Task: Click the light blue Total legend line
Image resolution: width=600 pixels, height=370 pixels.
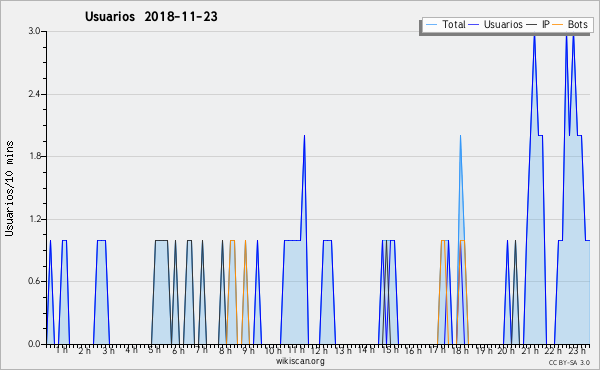Action: click(431, 25)
